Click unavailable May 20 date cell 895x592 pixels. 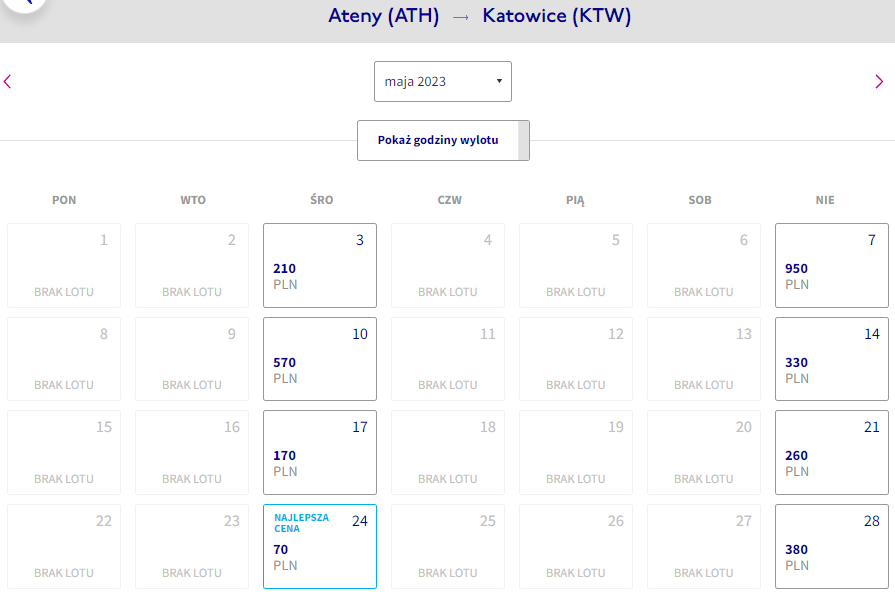coord(704,453)
